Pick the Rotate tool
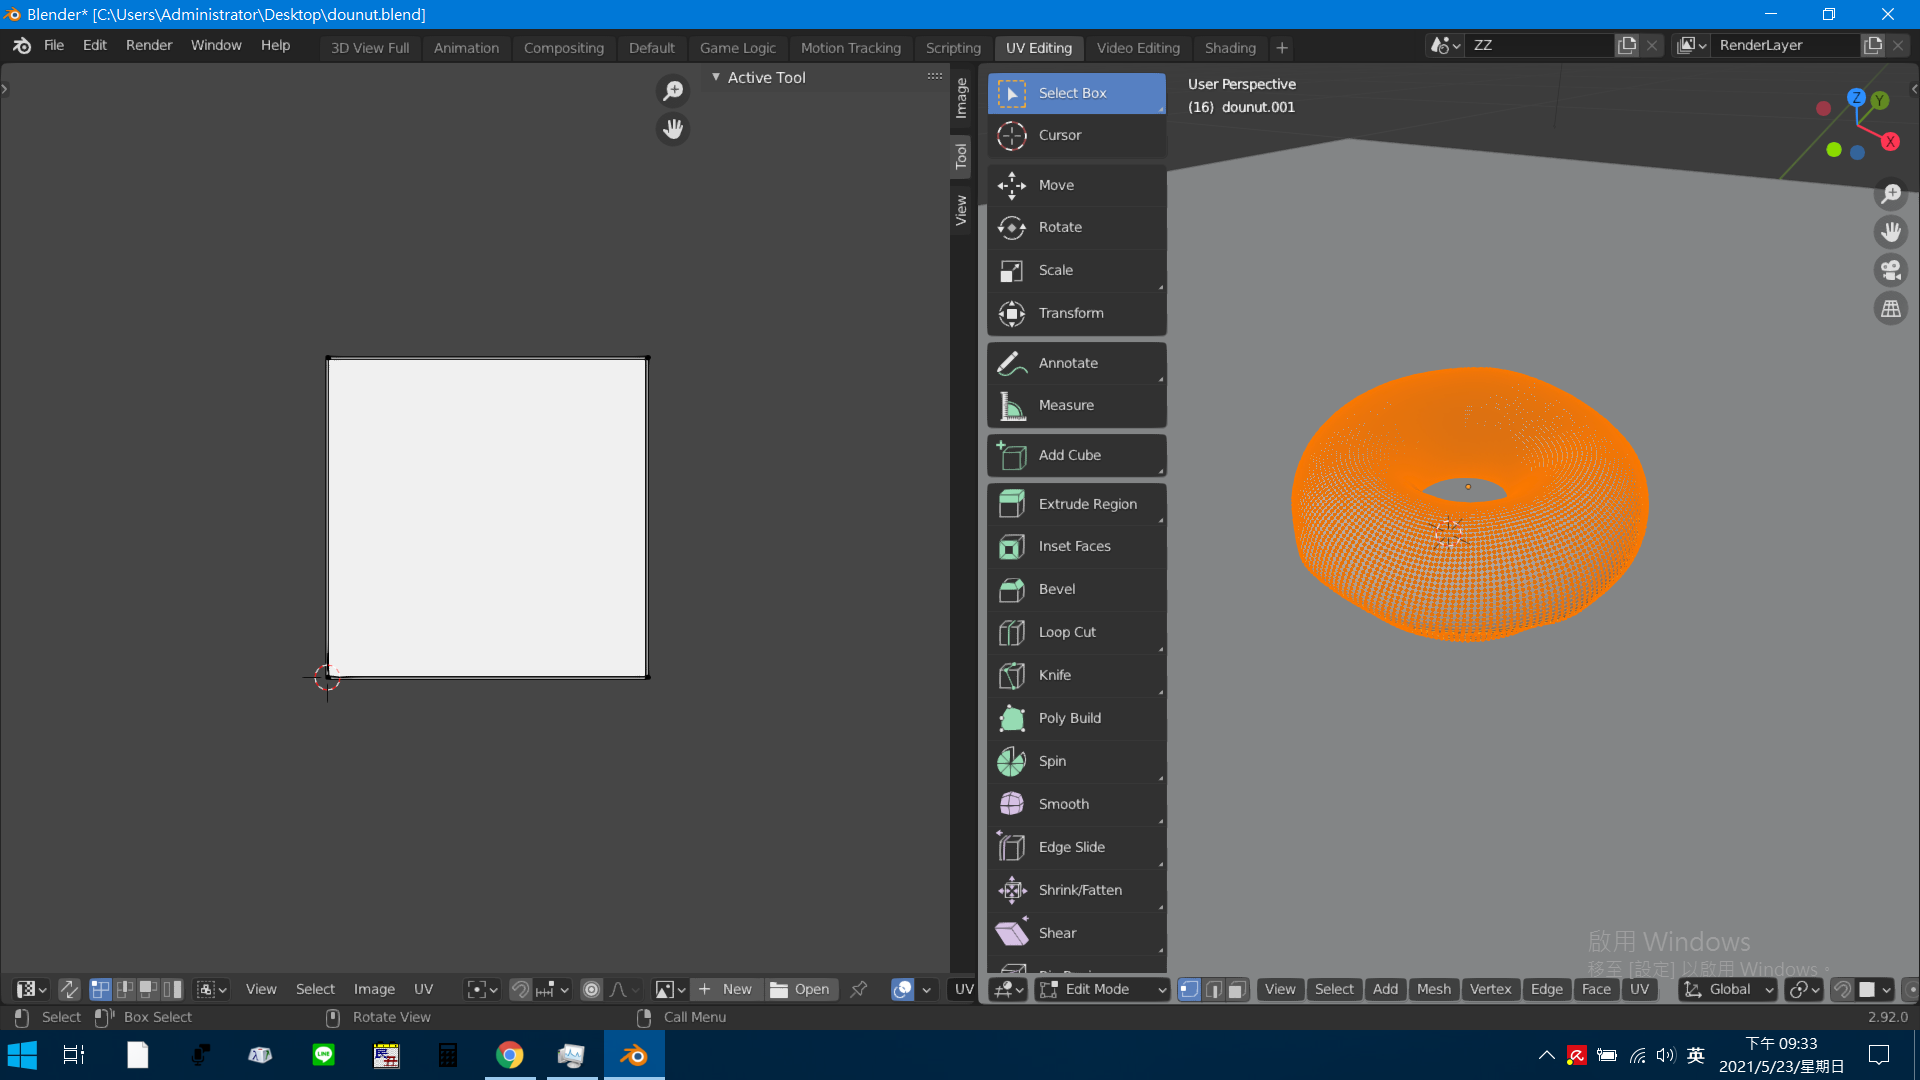The image size is (1920, 1080). [1077, 227]
